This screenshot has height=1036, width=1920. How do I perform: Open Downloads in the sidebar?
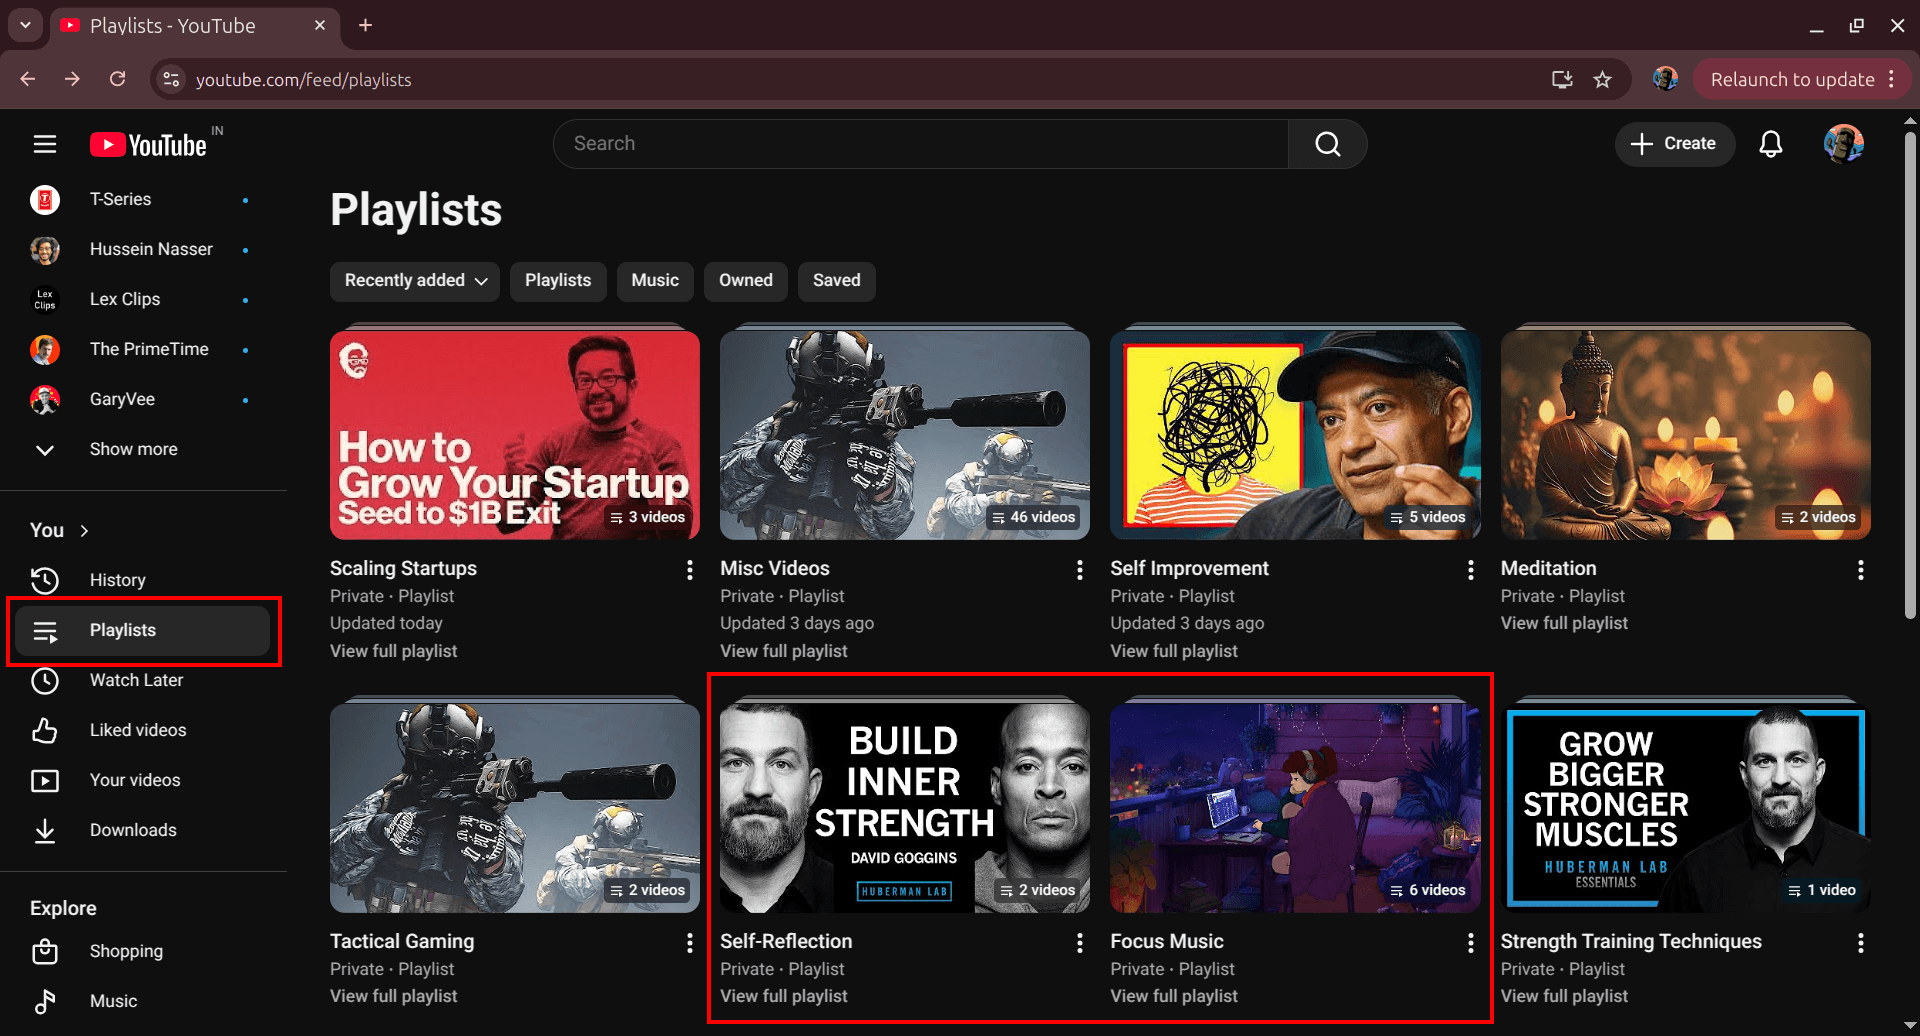pyautogui.click(x=133, y=830)
